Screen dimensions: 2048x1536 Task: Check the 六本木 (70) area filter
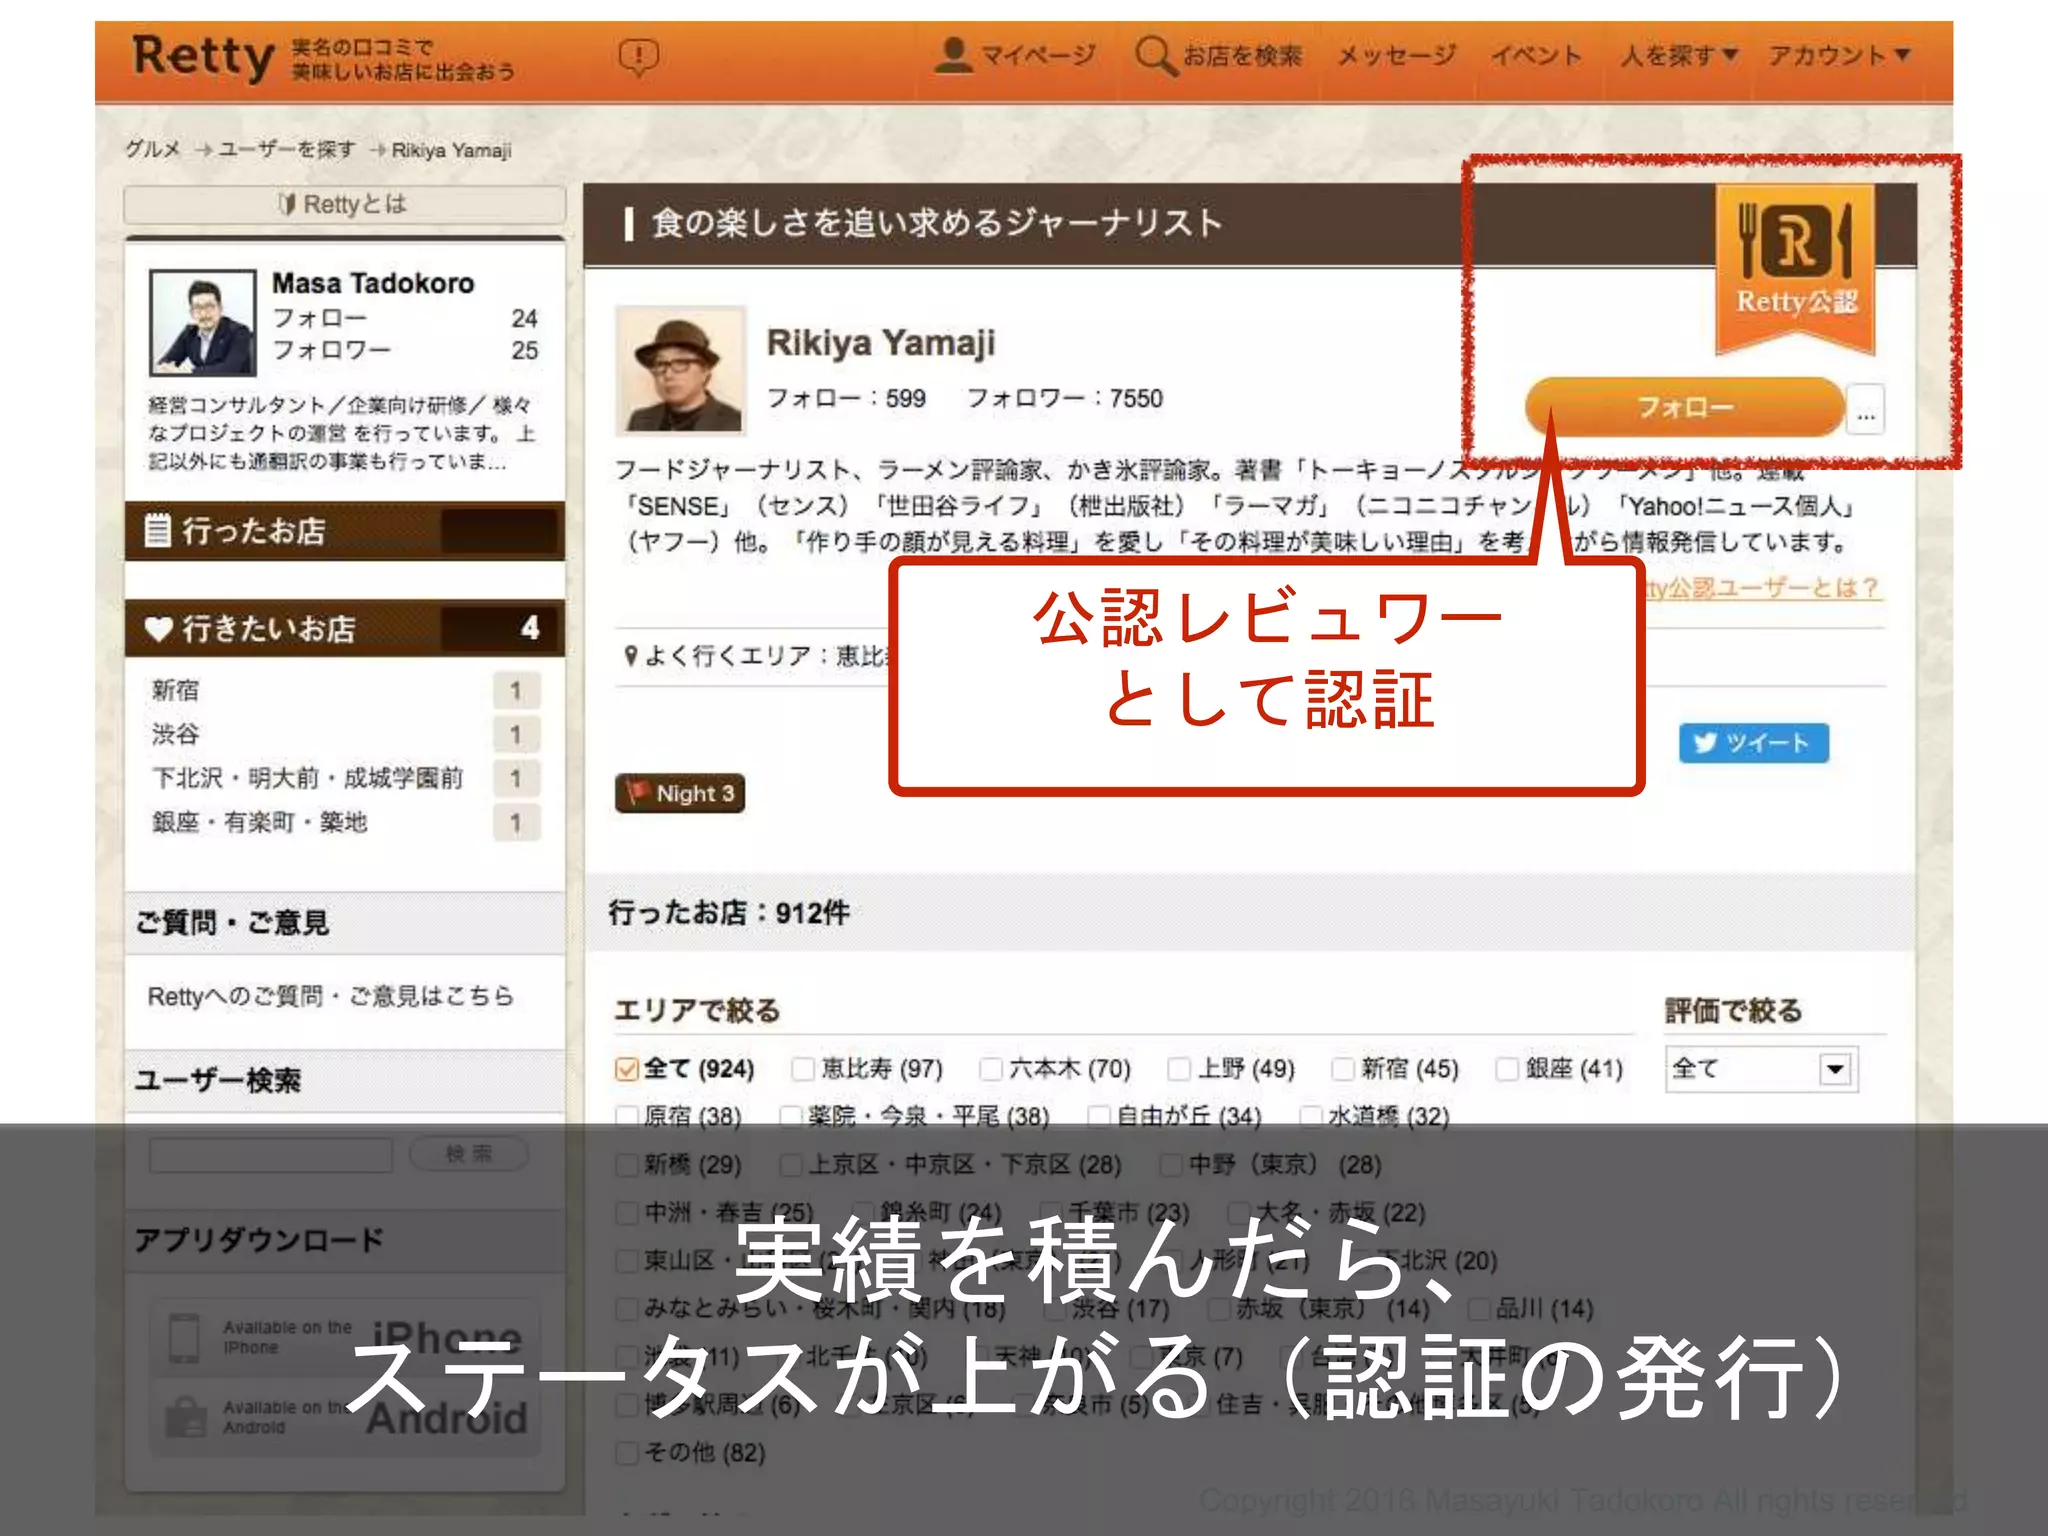(x=990, y=1069)
